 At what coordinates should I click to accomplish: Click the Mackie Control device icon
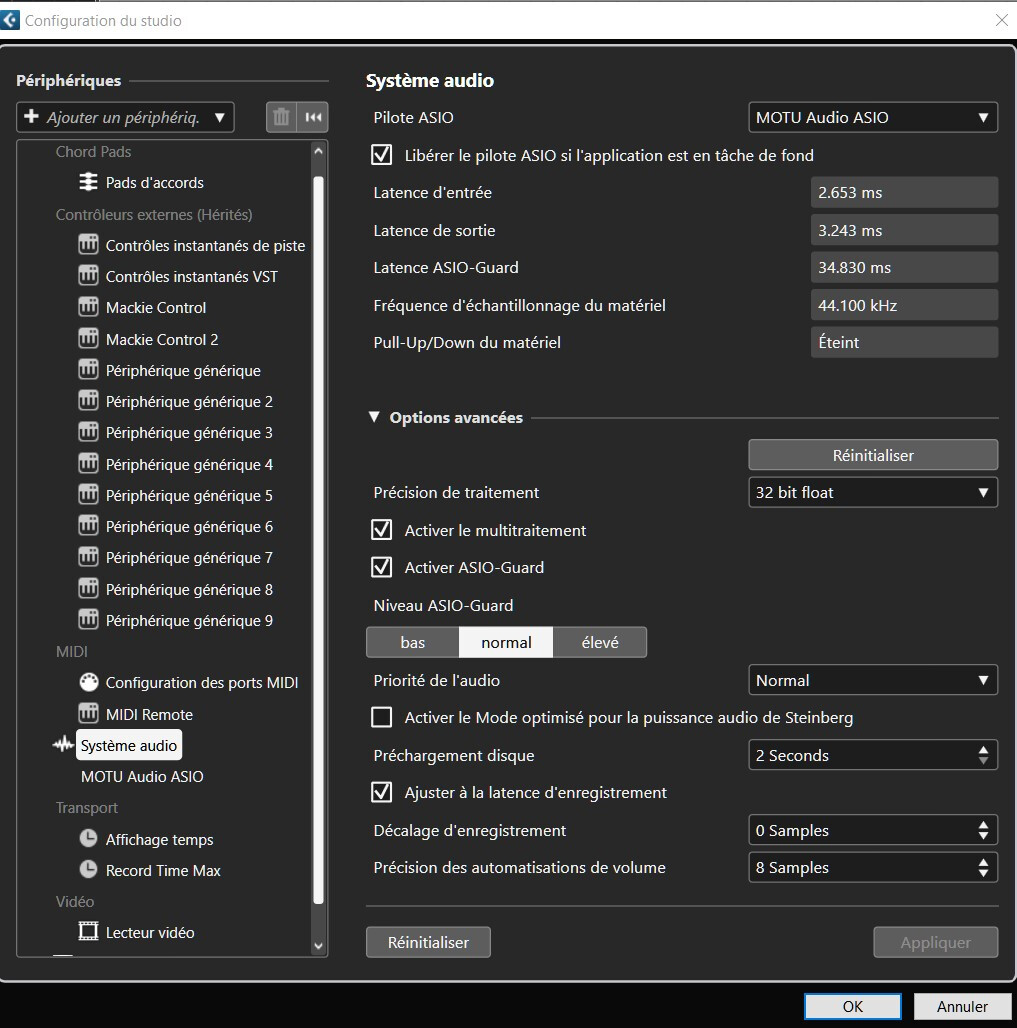(x=88, y=307)
